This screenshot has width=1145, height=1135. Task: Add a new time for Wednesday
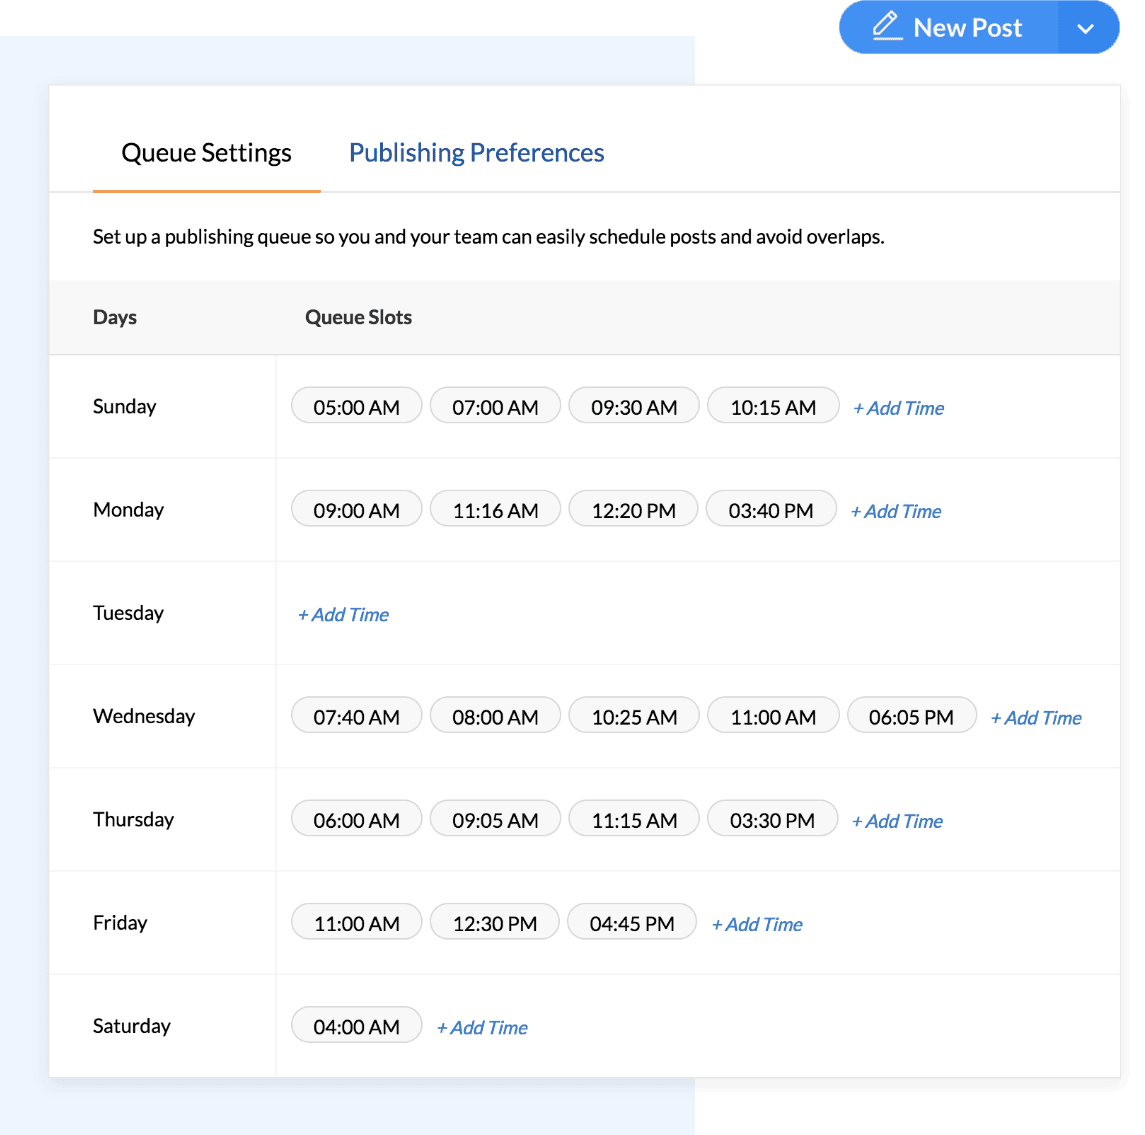pyautogui.click(x=1037, y=718)
